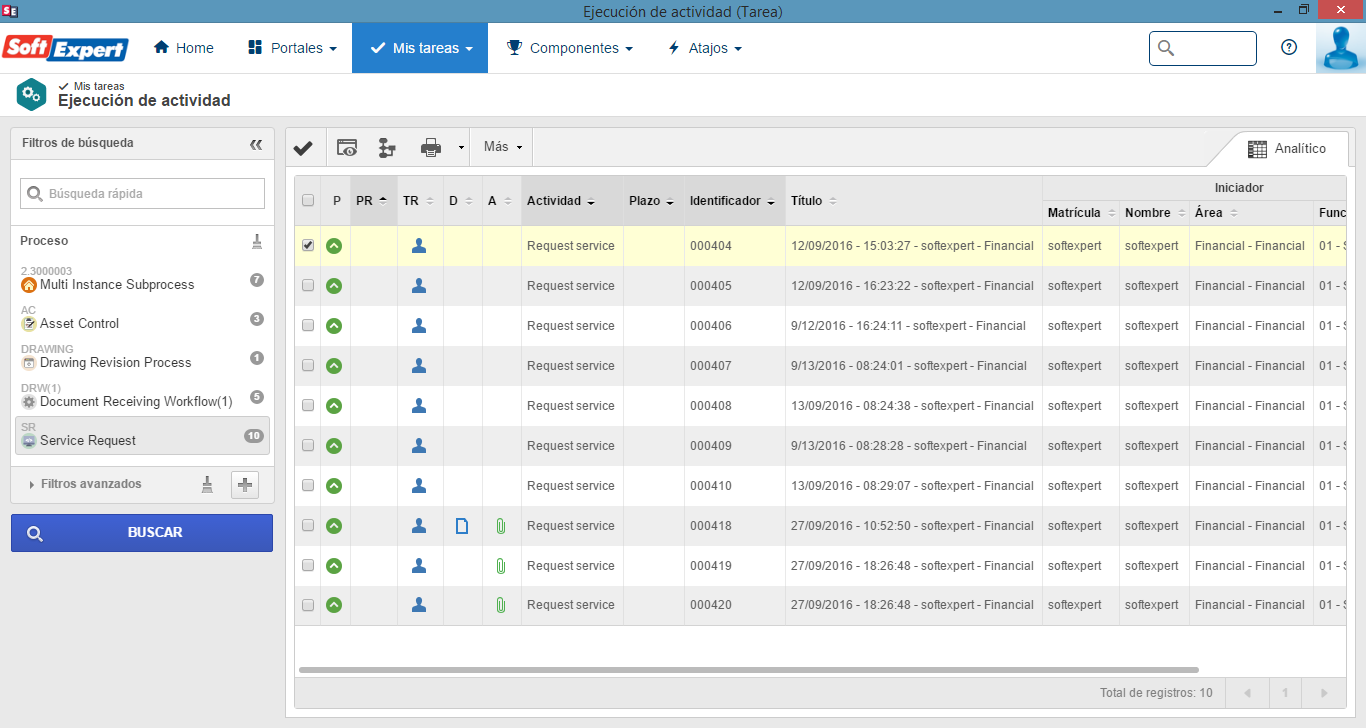Screen dimensions: 1366x728
Task: Click the printer icon in toolbar
Action: click(x=431, y=148)
